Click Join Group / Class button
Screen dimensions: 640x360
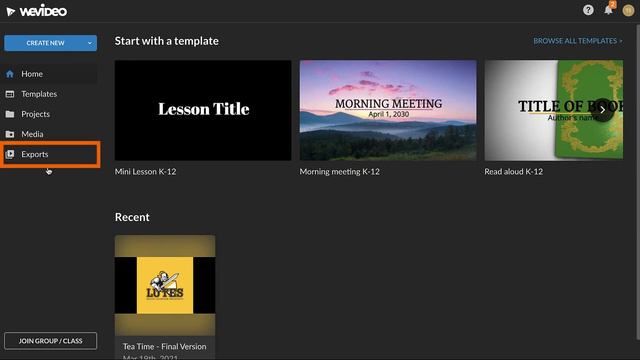51,341
